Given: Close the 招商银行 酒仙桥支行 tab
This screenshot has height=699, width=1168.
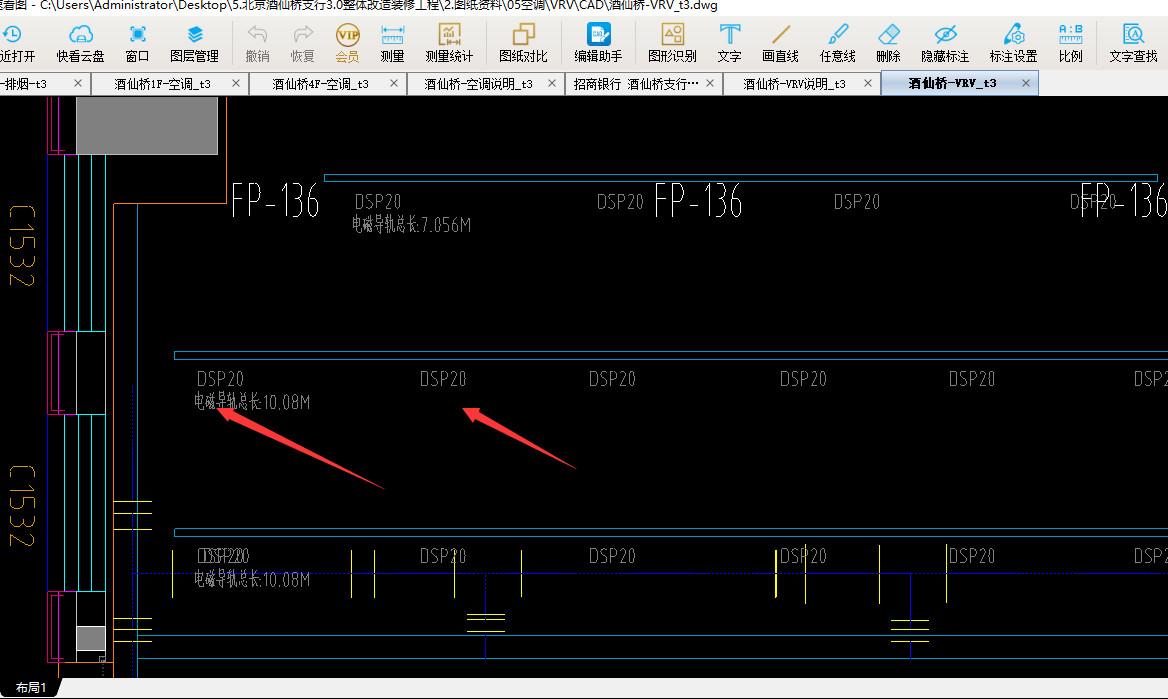Looking at the screenshot, I should (710, 83).
